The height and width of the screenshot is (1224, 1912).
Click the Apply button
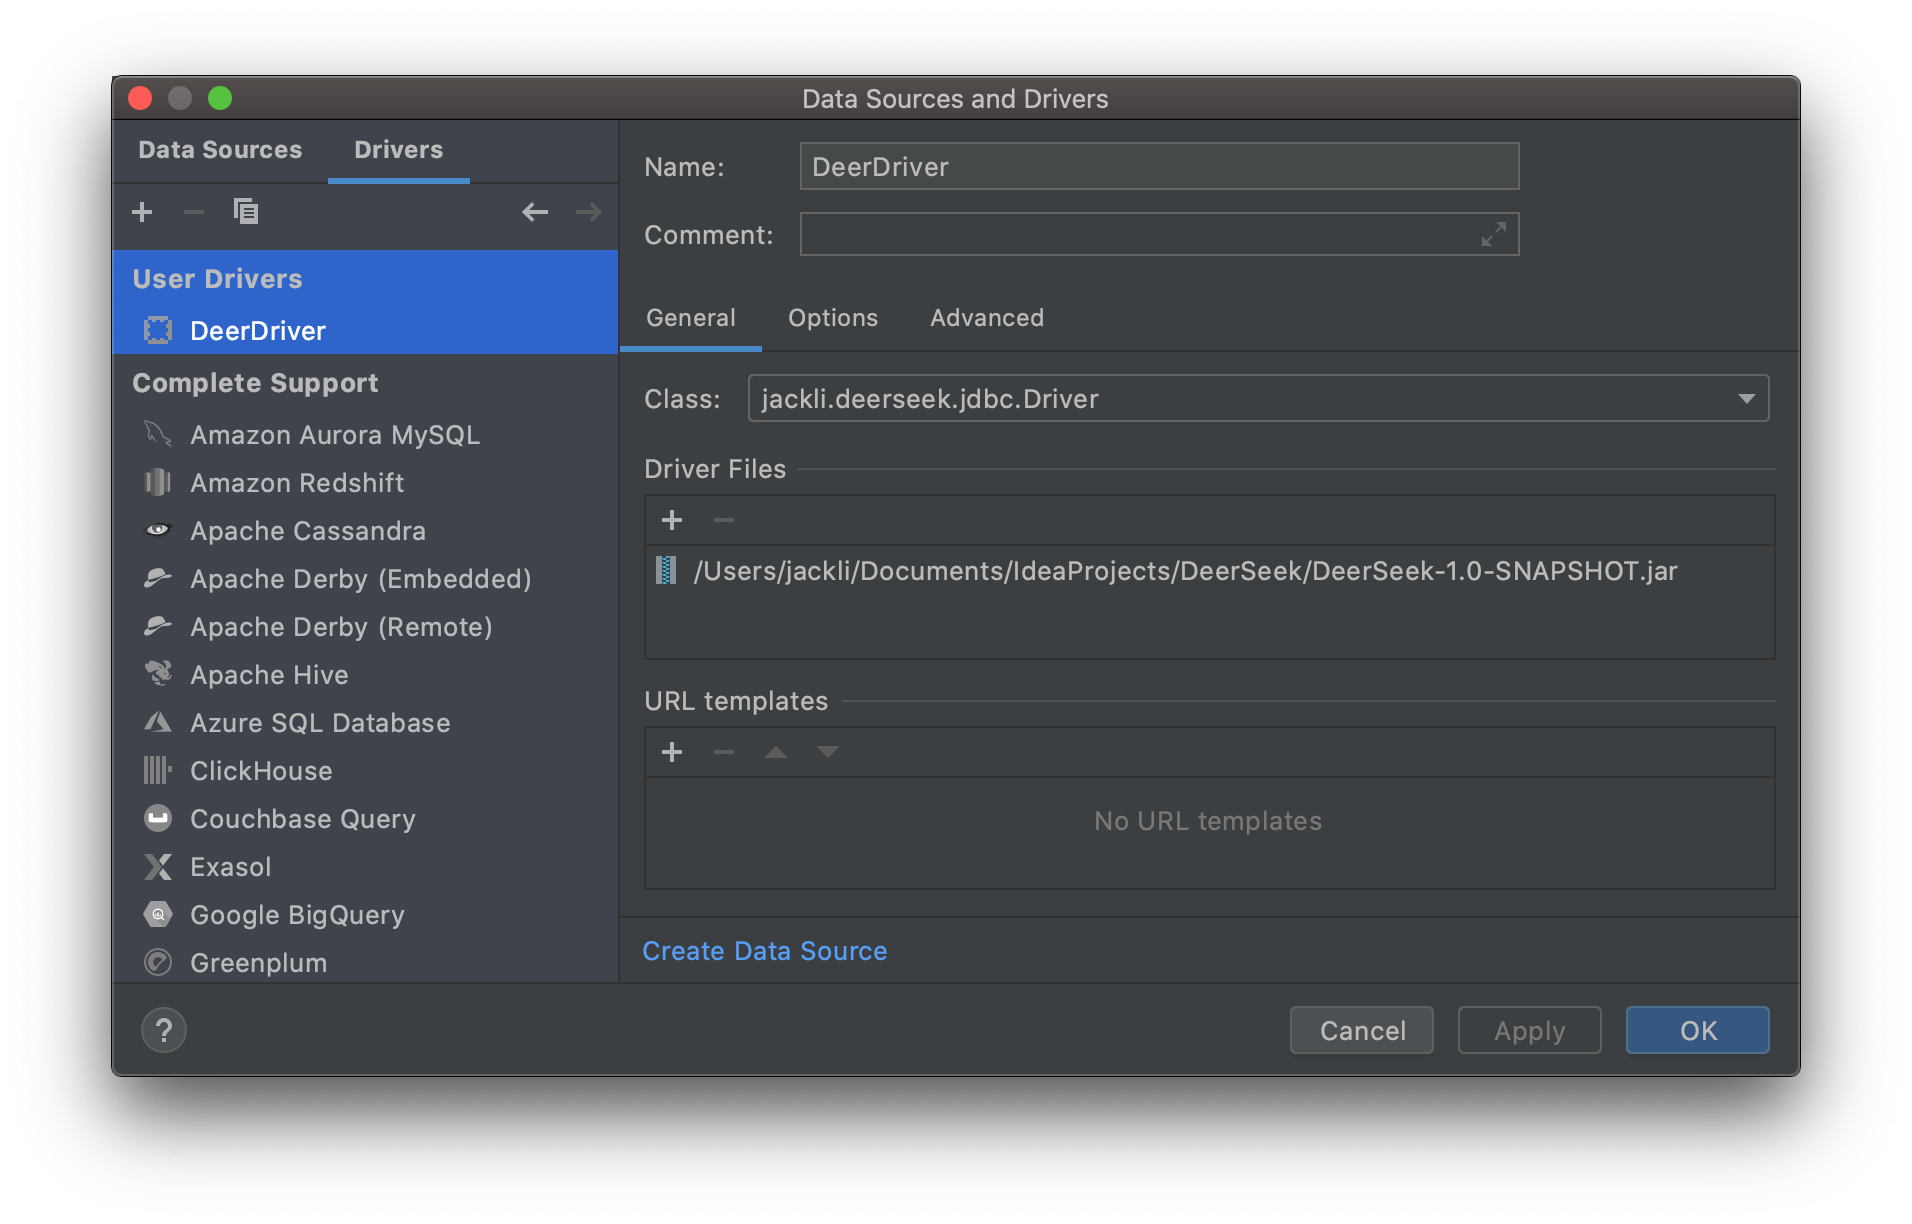[x=1530, y=1030]
